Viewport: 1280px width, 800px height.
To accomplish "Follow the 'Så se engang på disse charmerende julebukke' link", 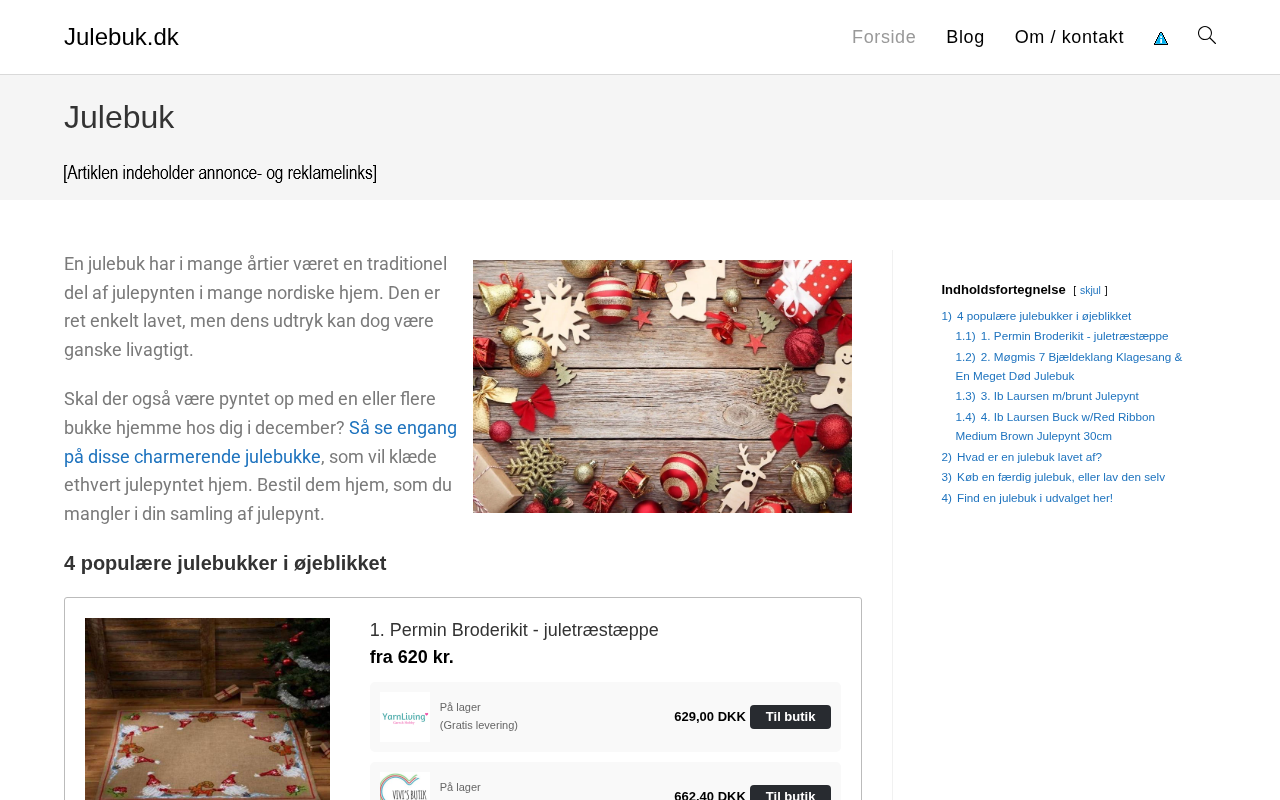I will (x=260, y=442).
